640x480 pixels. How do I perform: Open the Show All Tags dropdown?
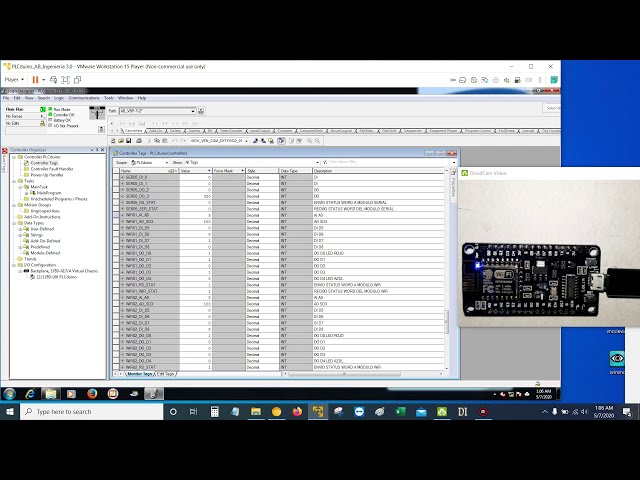(x=318, y=162)
